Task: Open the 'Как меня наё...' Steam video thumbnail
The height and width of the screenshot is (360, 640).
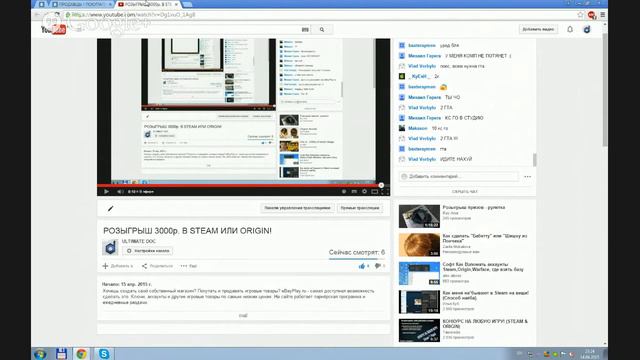Action: [419, 302]
